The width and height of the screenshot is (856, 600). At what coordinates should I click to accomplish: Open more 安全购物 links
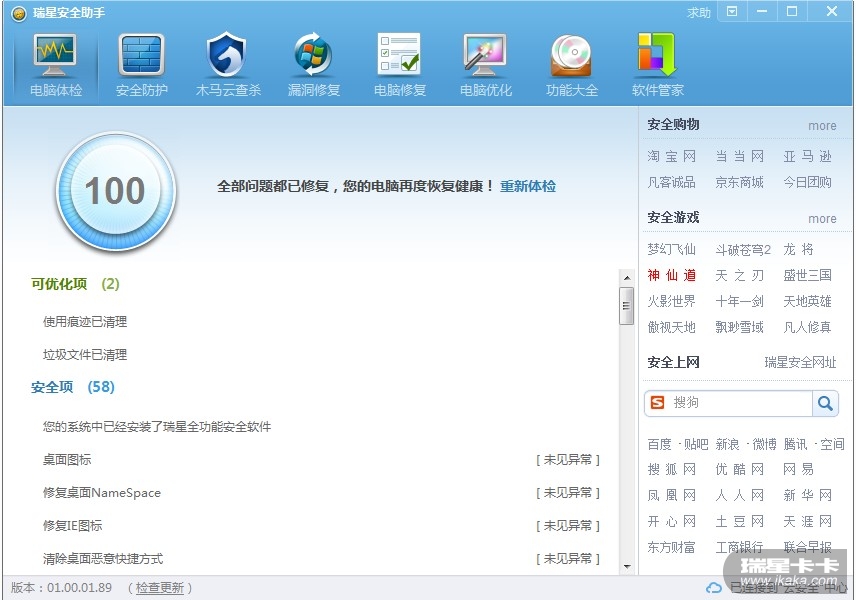[822, 126]
